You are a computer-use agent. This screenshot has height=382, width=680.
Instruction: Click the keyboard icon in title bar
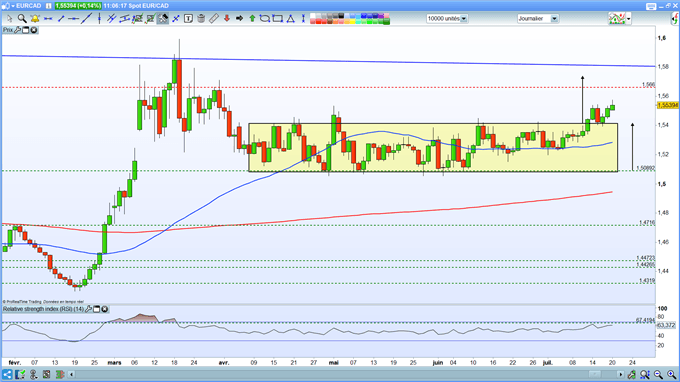click(651, 6)
